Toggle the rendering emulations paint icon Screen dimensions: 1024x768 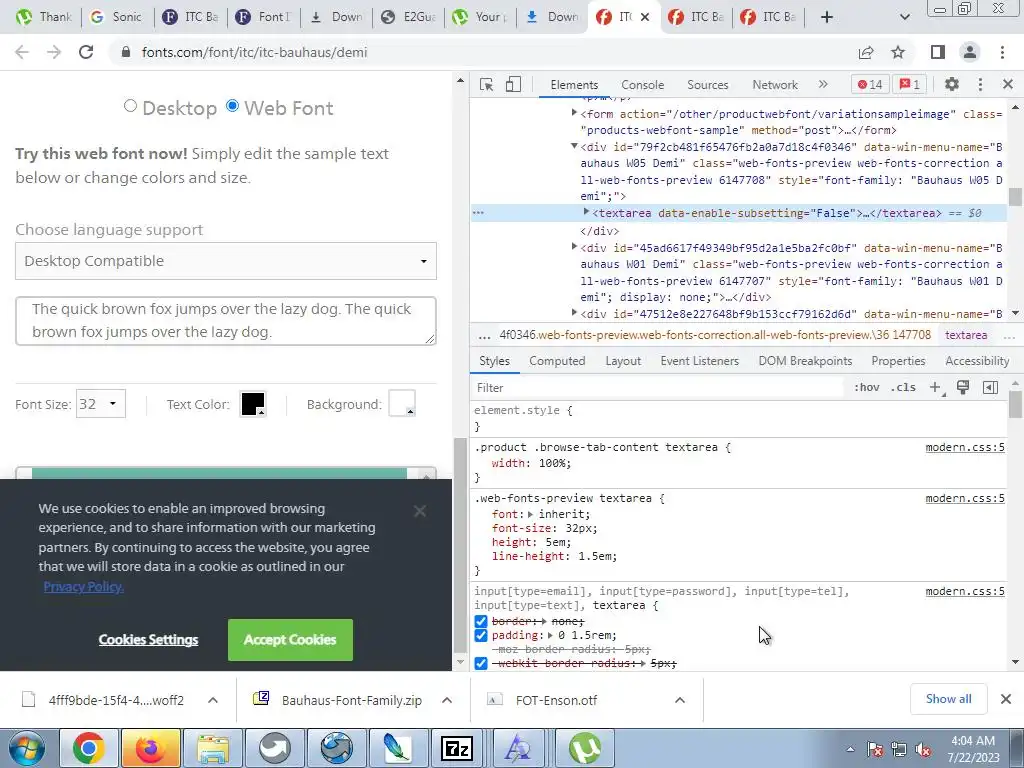coord(963,387)
